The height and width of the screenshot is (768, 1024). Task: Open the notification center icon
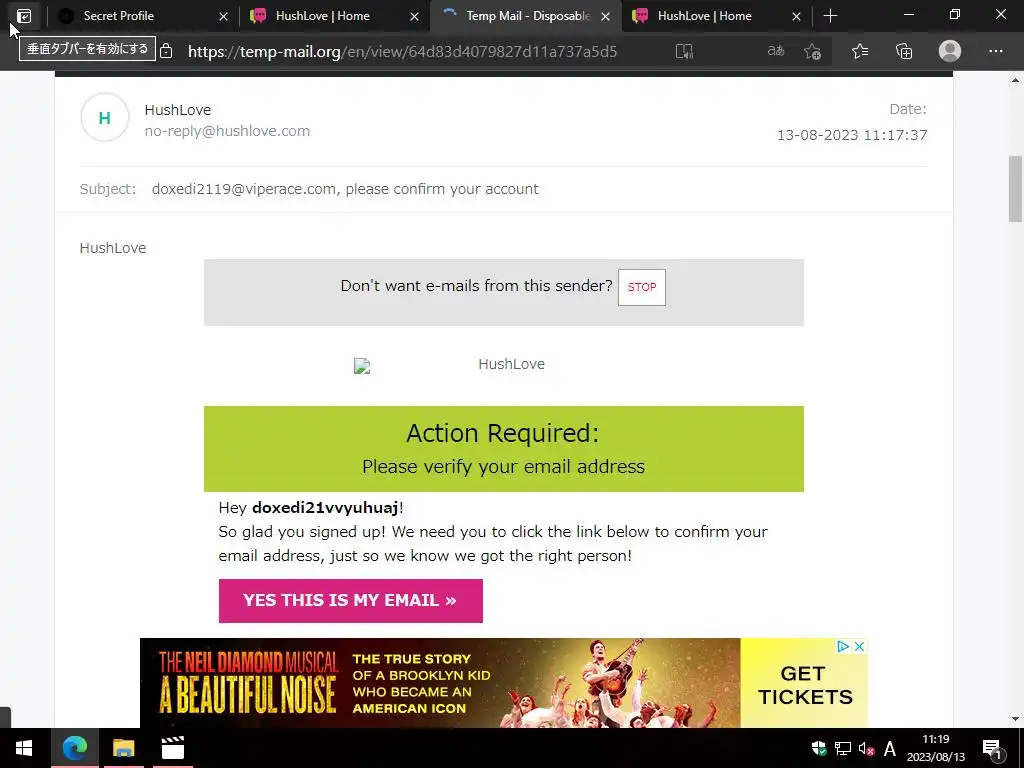coord(992,748)
